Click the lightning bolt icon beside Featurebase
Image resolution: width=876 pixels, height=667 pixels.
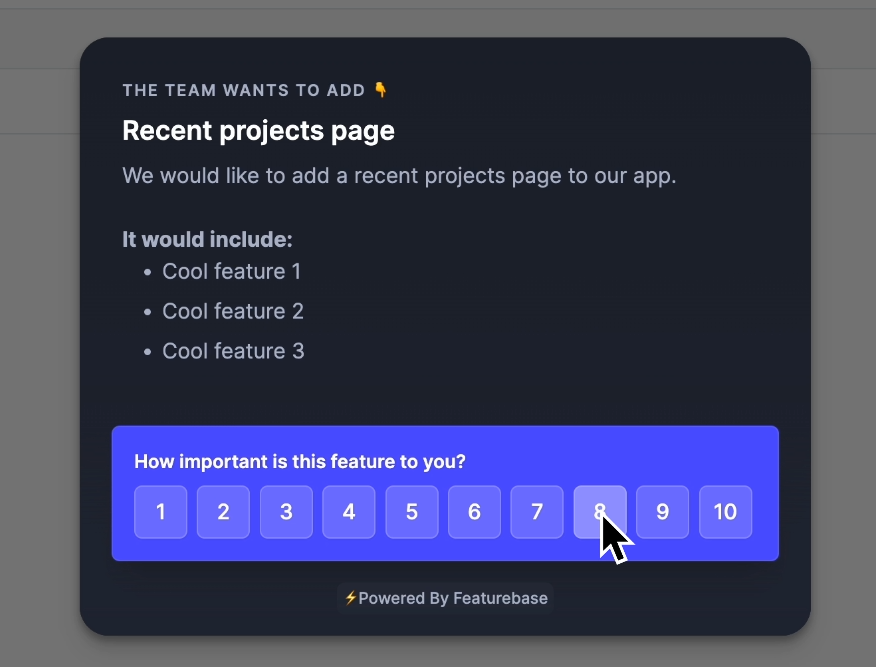[350, 598]
